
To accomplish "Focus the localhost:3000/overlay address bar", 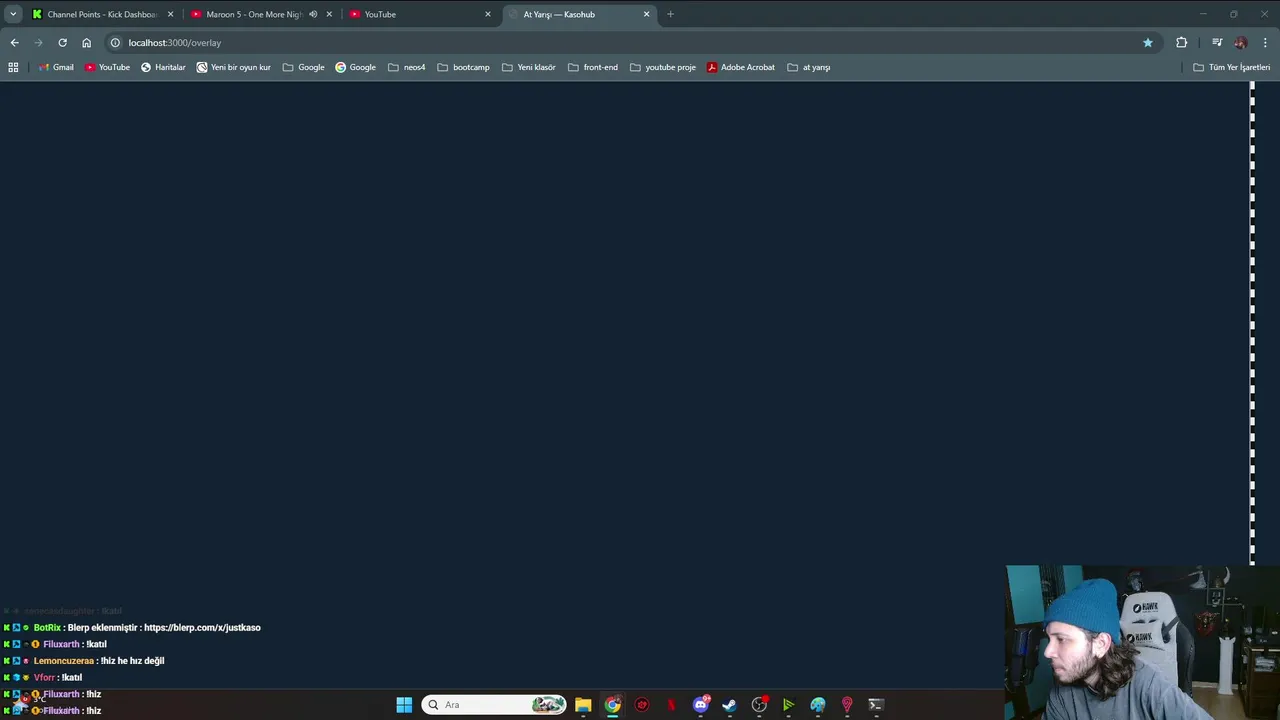I will pyautogui.click(x=630, y=42).
